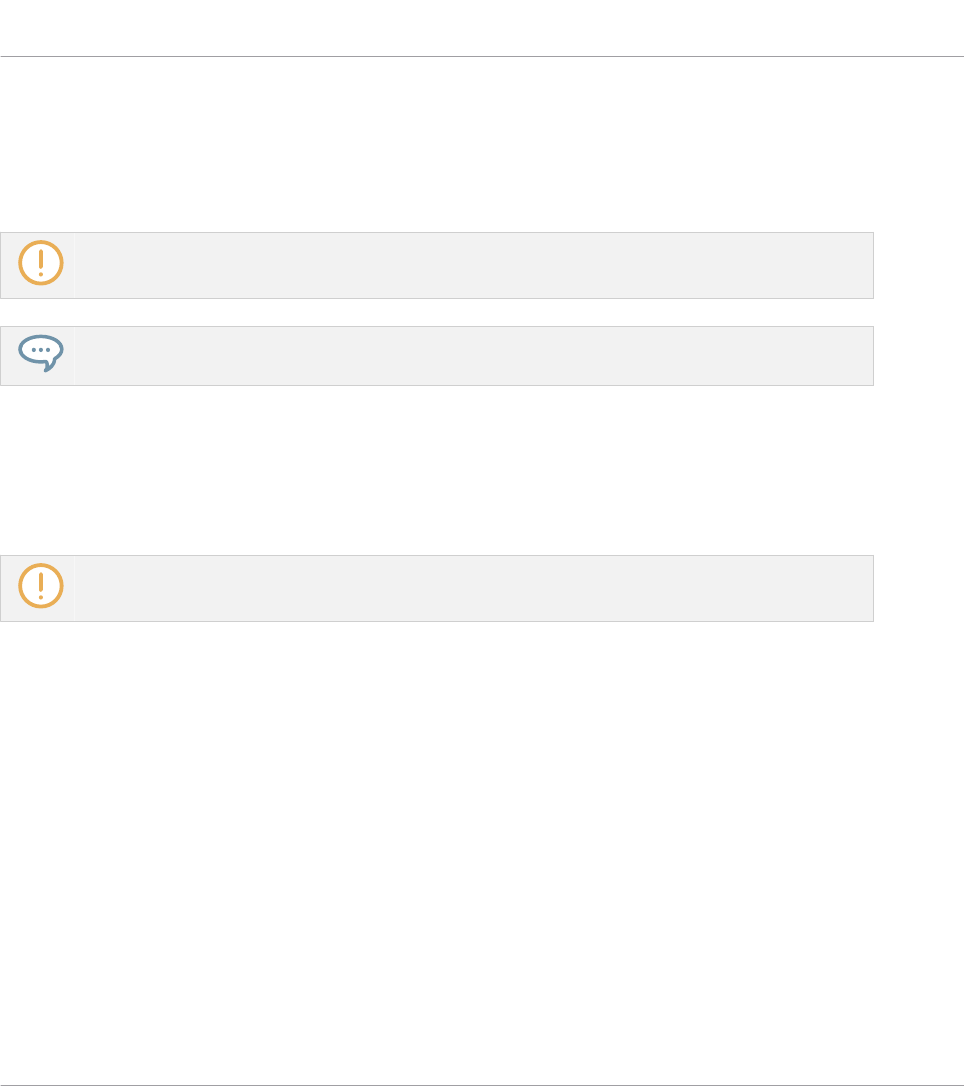The image size is (965, 1086).
Task: Click the right end of the top warning box
Action: click(x=866, y=266)
